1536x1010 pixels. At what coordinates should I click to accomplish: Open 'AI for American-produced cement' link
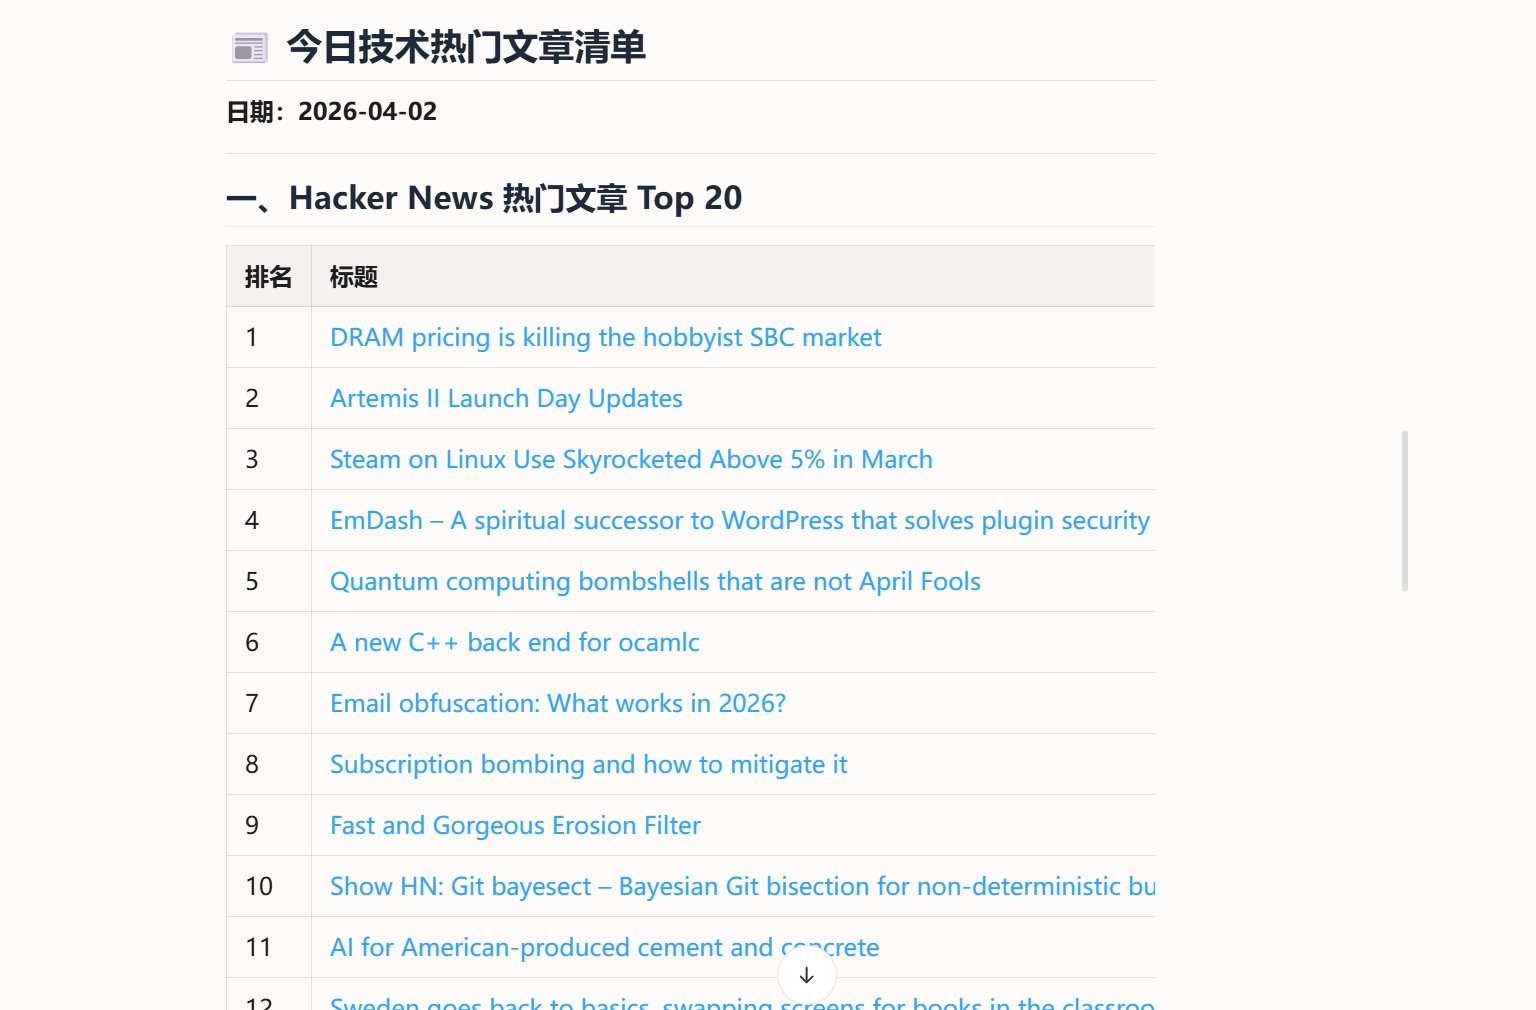coord(604,948)
